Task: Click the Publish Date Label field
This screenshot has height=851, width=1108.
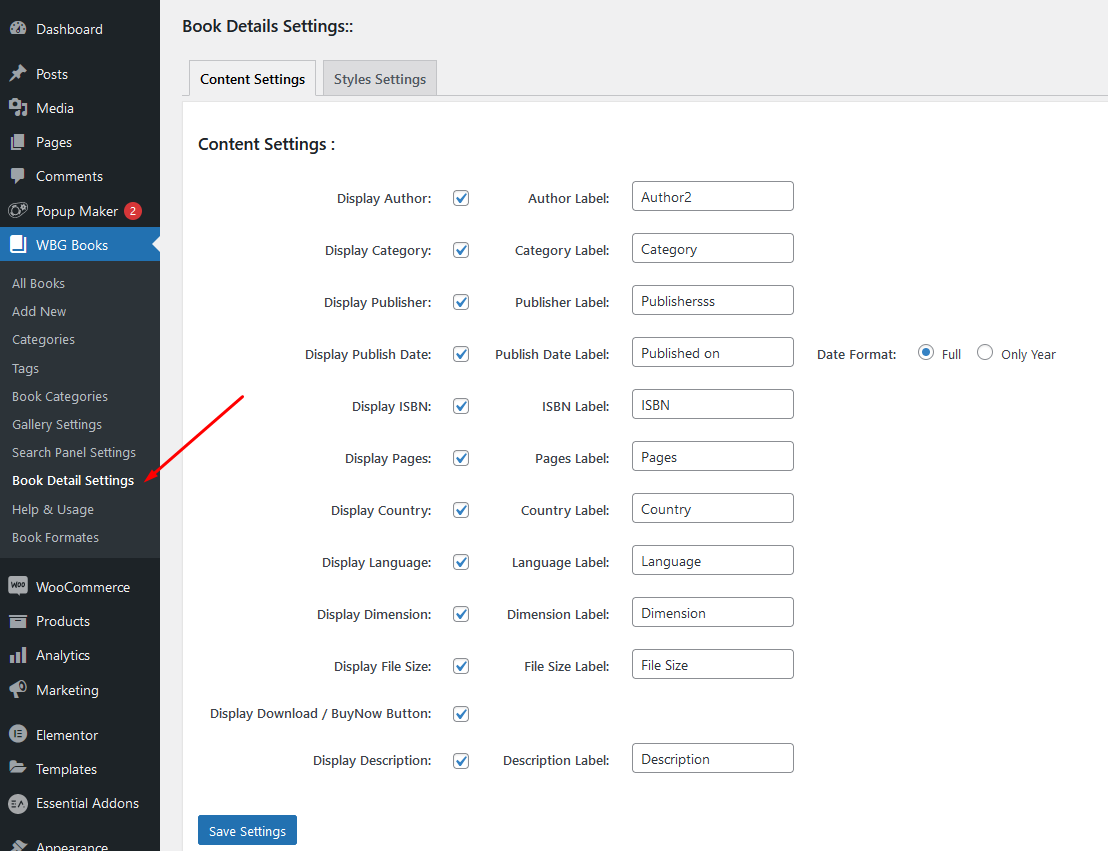Action: 712,352
